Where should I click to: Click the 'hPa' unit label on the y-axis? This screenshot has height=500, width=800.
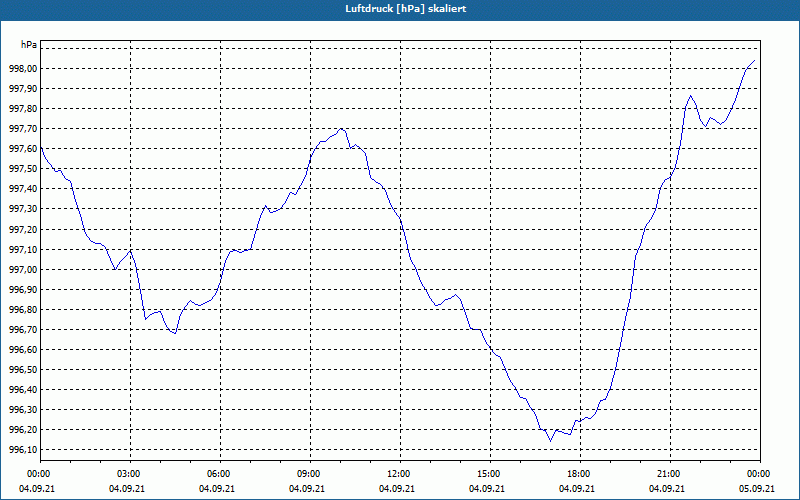click(x=28, y=45)
